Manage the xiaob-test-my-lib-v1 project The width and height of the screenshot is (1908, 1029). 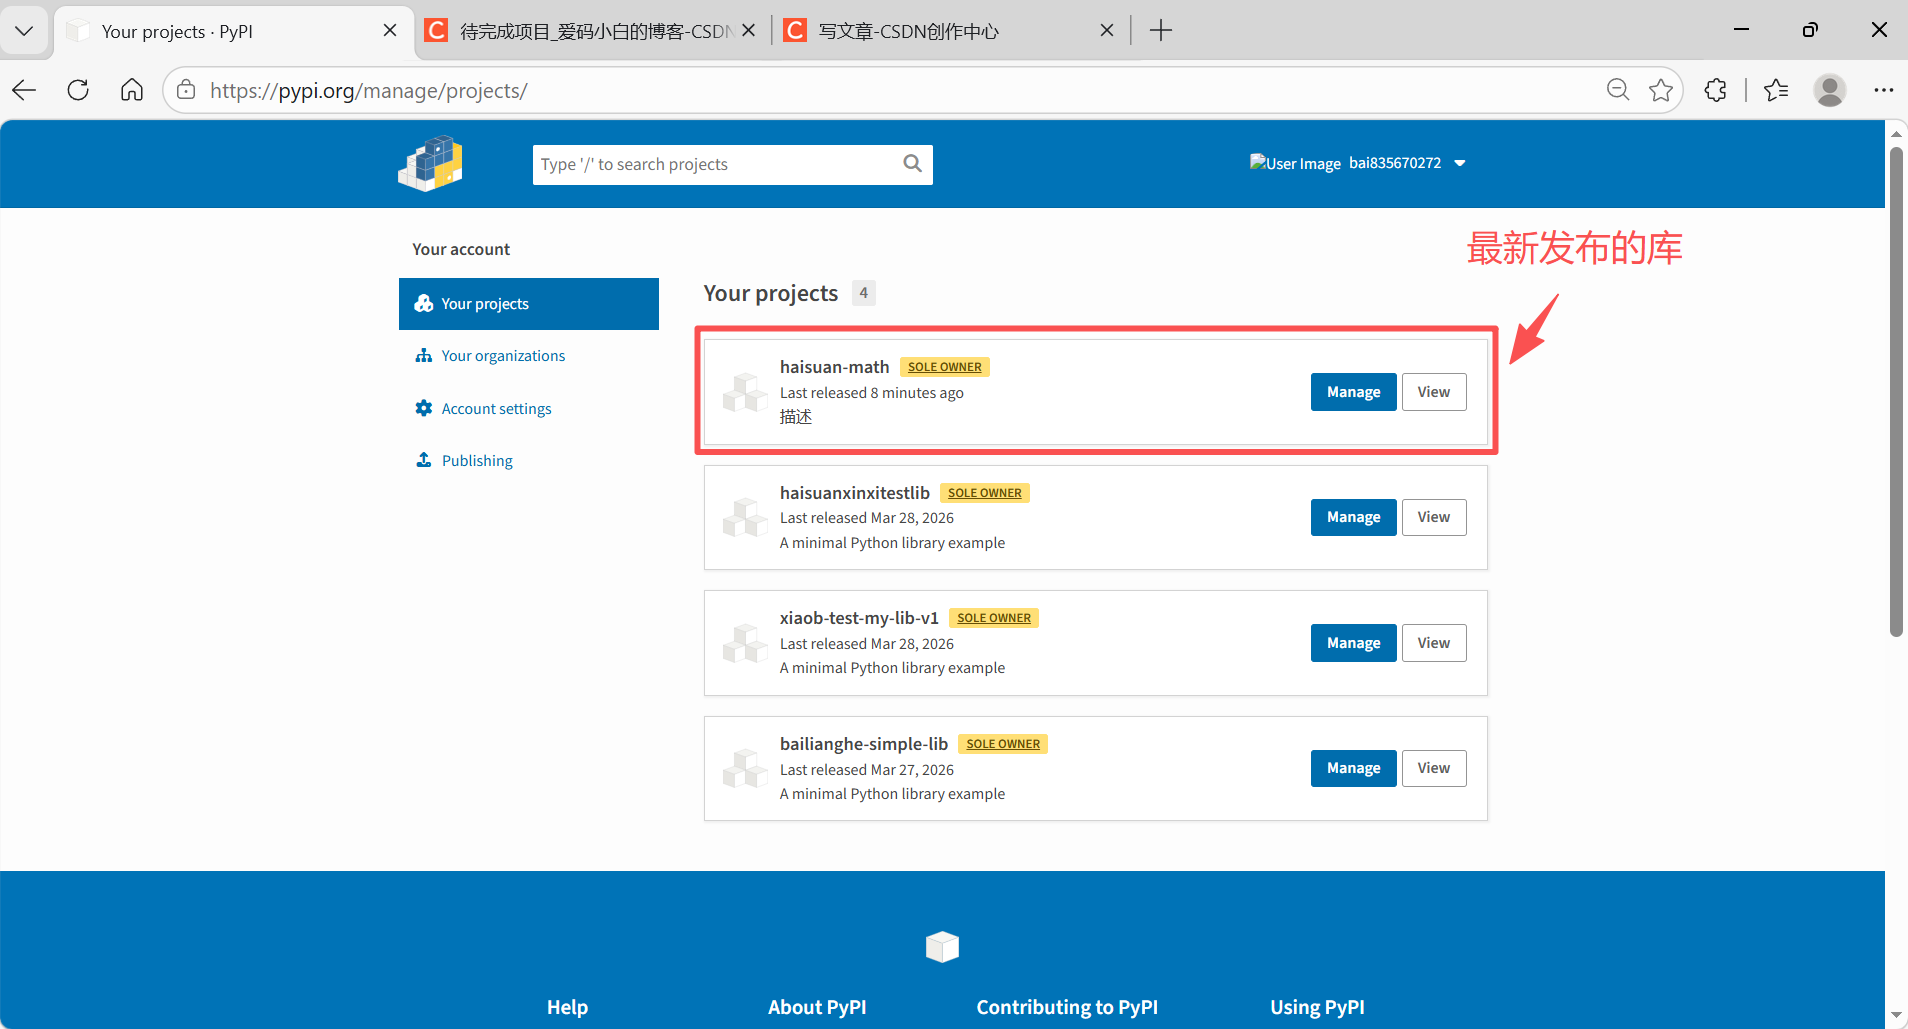pyautogui.click(x=1353, y=643)
